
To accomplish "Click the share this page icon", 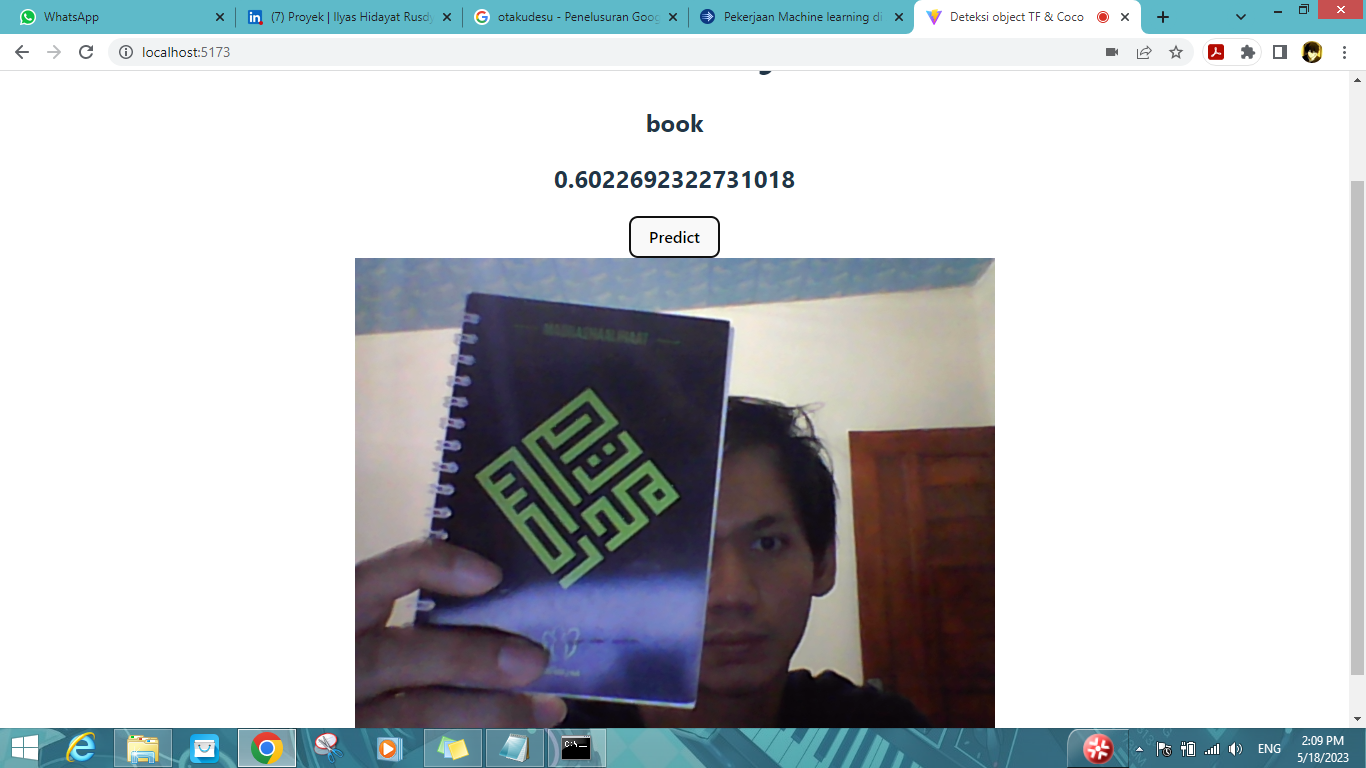I will tap(1144, 52).
